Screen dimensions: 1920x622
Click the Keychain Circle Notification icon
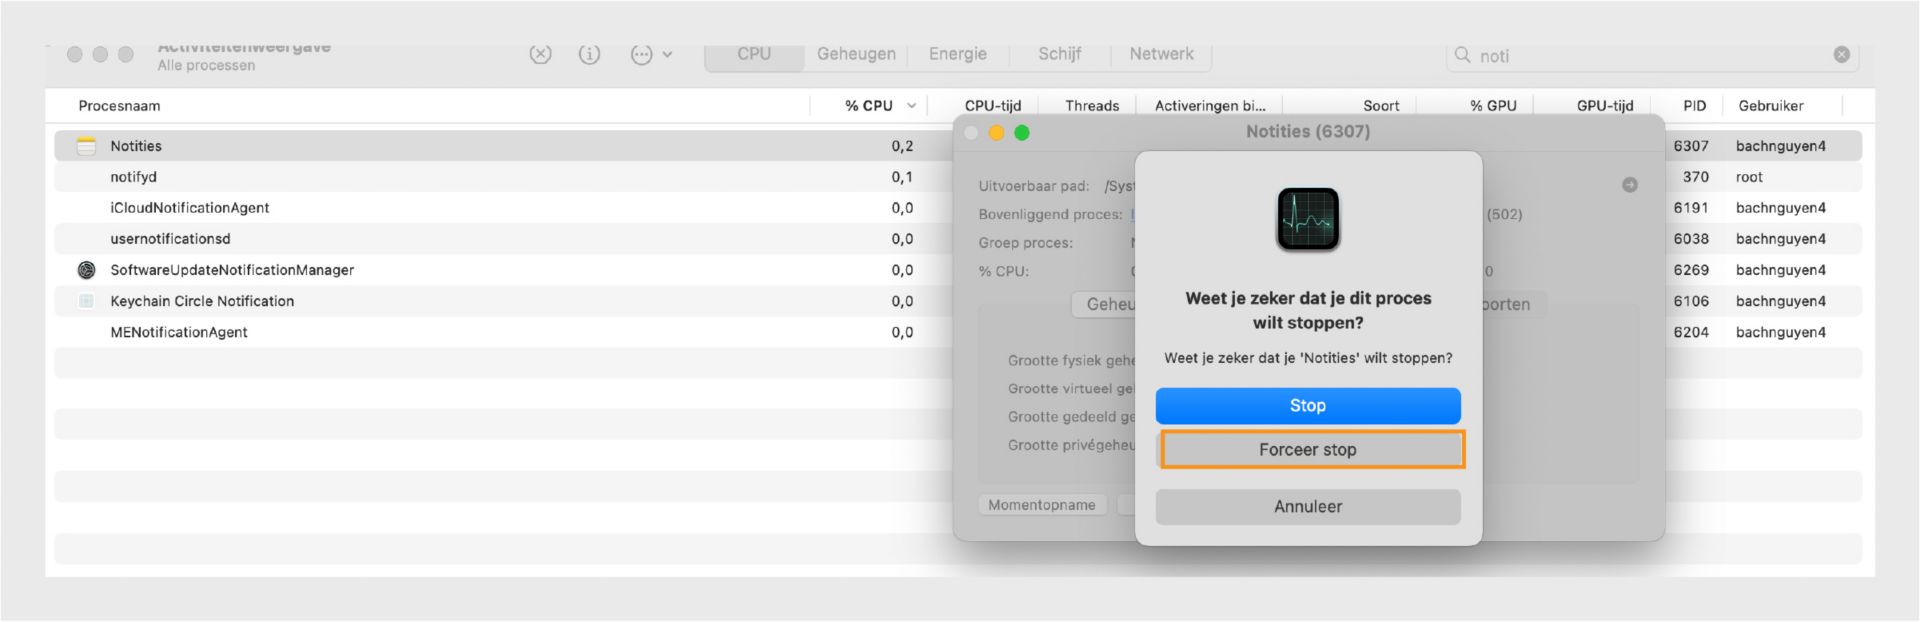(x=87, y=301)
